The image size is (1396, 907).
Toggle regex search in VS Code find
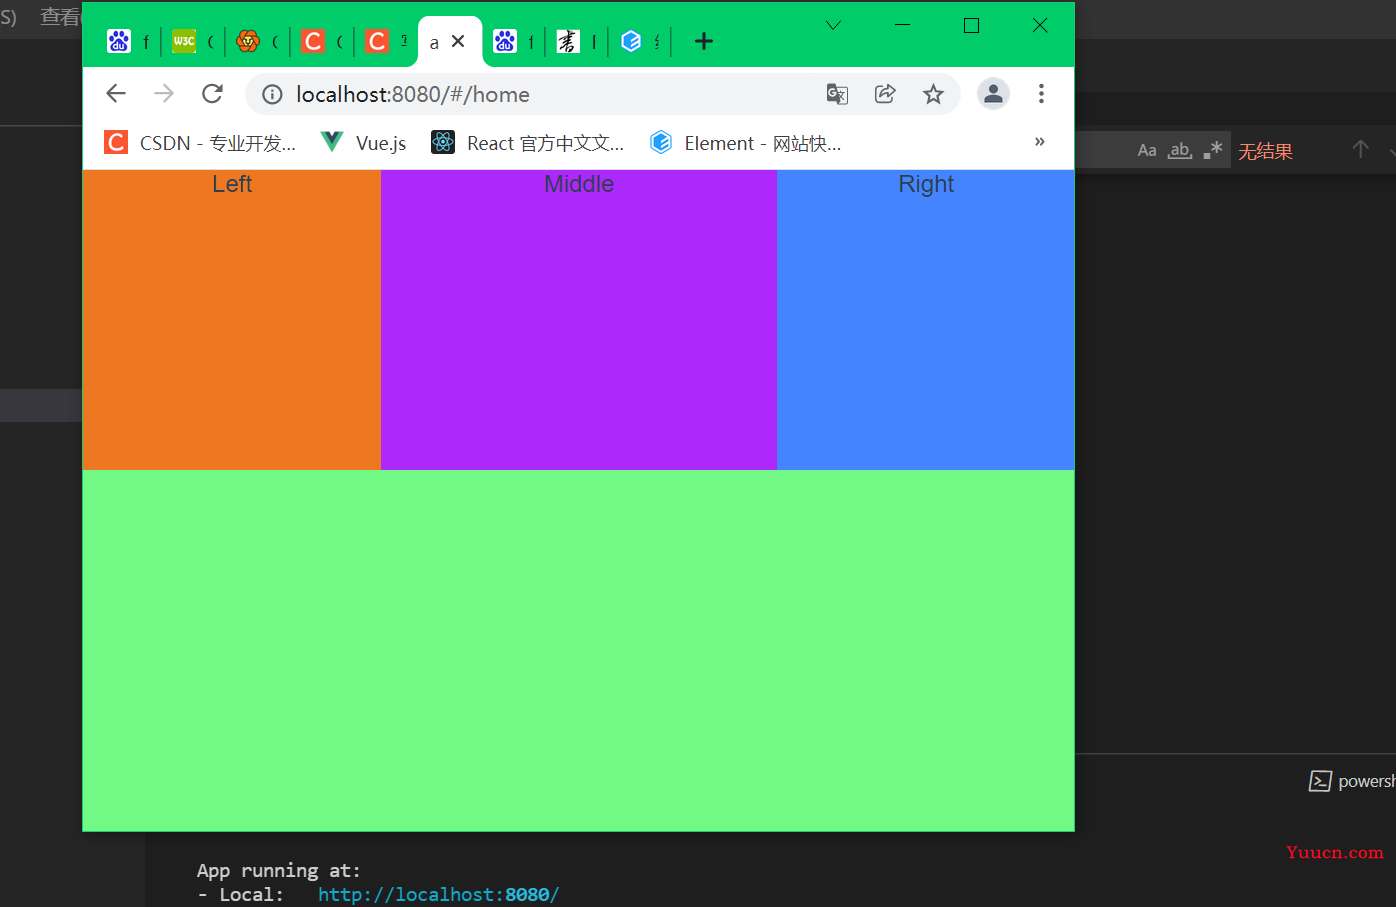coord(1213,150)
